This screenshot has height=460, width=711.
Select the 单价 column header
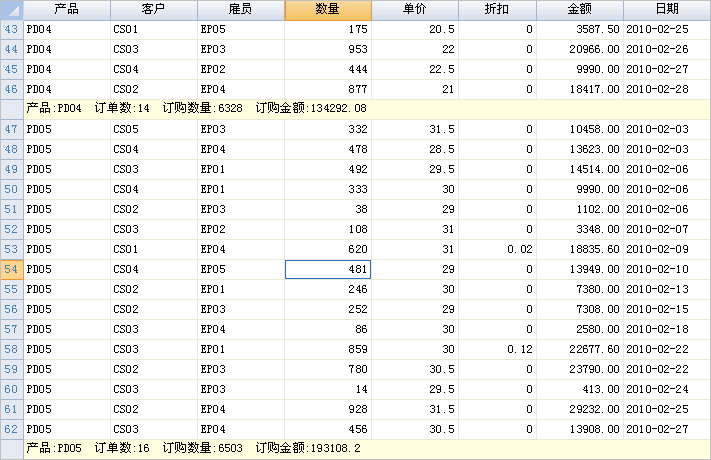pos(415,10)
